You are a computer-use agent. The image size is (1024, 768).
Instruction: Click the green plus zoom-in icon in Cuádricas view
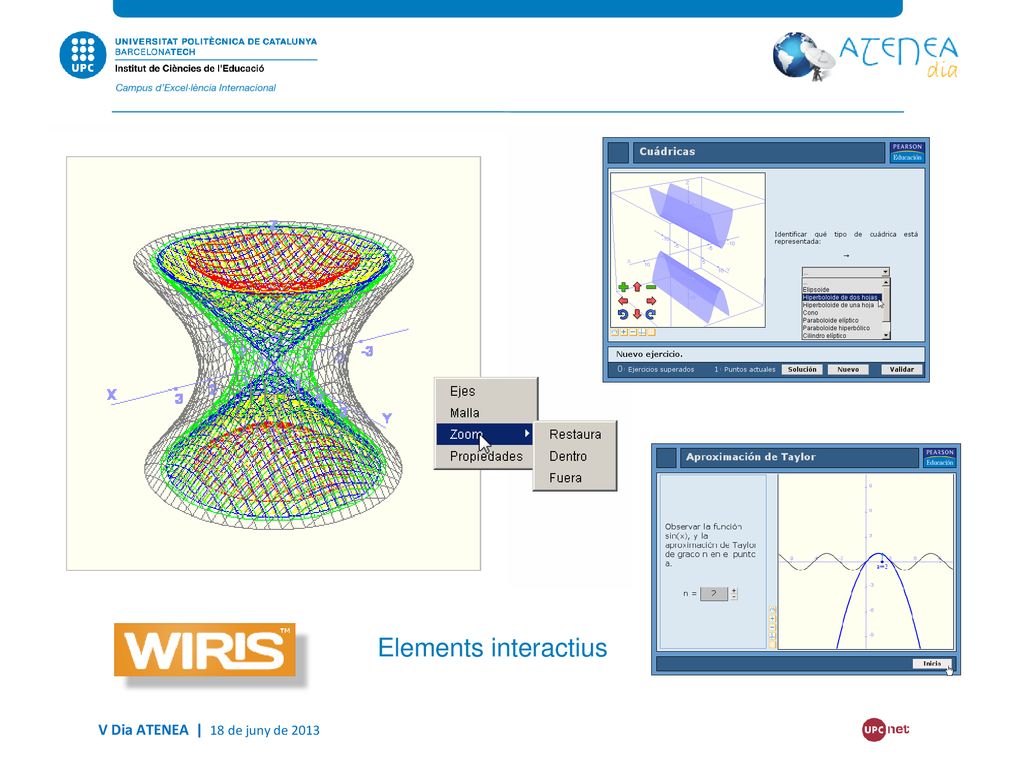[624, 287]
